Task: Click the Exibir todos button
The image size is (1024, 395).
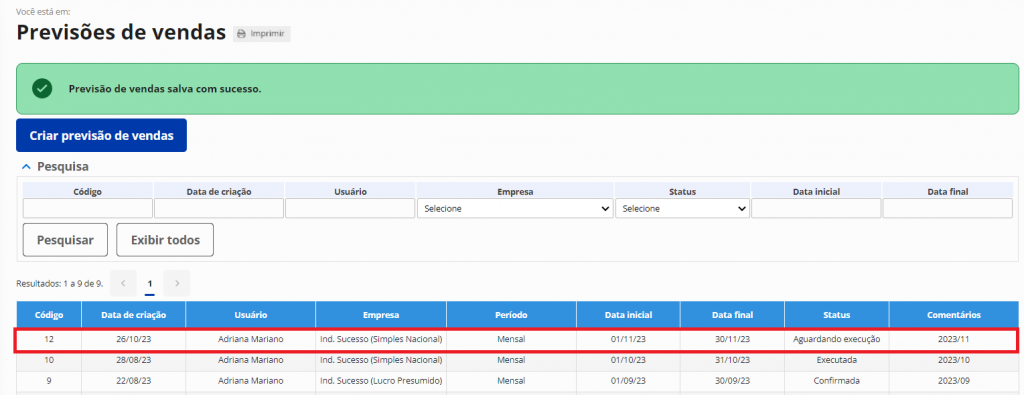Action: pyautogui.click(x=165, y=240)
